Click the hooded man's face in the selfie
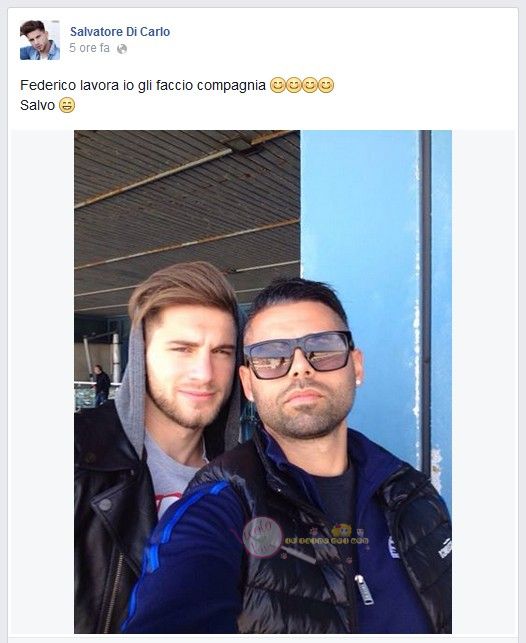 click(191, 367)
